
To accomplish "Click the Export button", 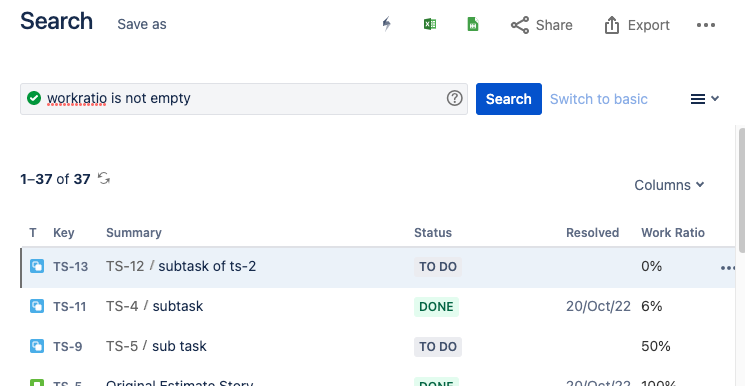I will pos(637,25).
